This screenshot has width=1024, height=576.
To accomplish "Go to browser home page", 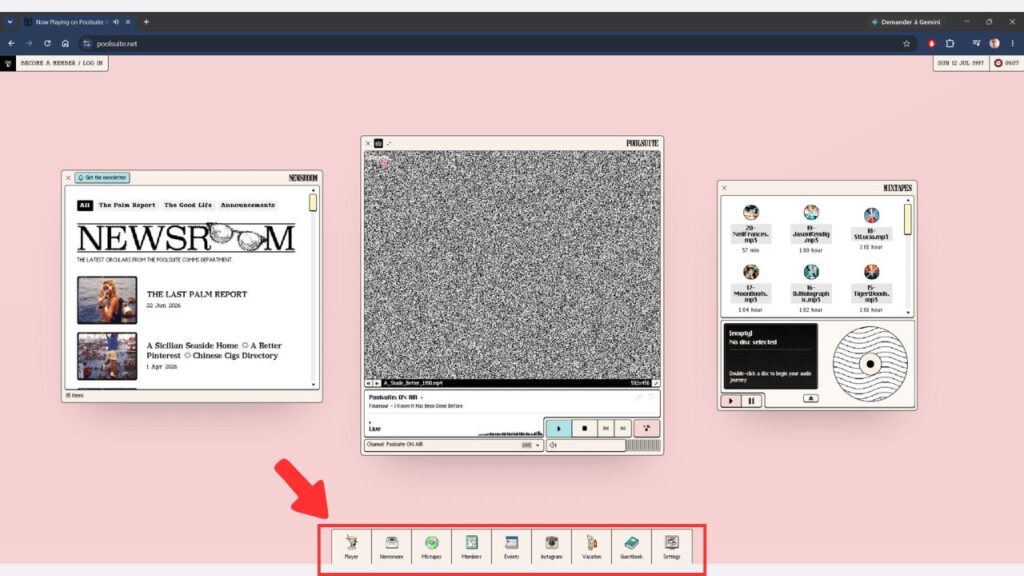I will click(65, 44).
